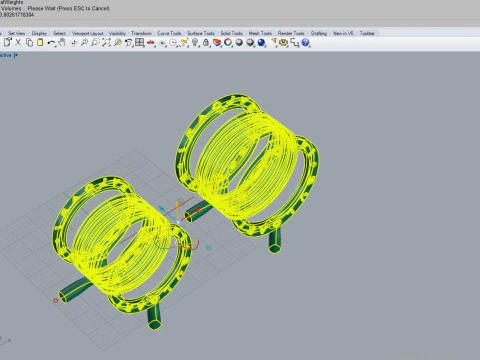Click the Rendered viewport gray sphere icon
This screenshot has height=360, width=480.
250,42
